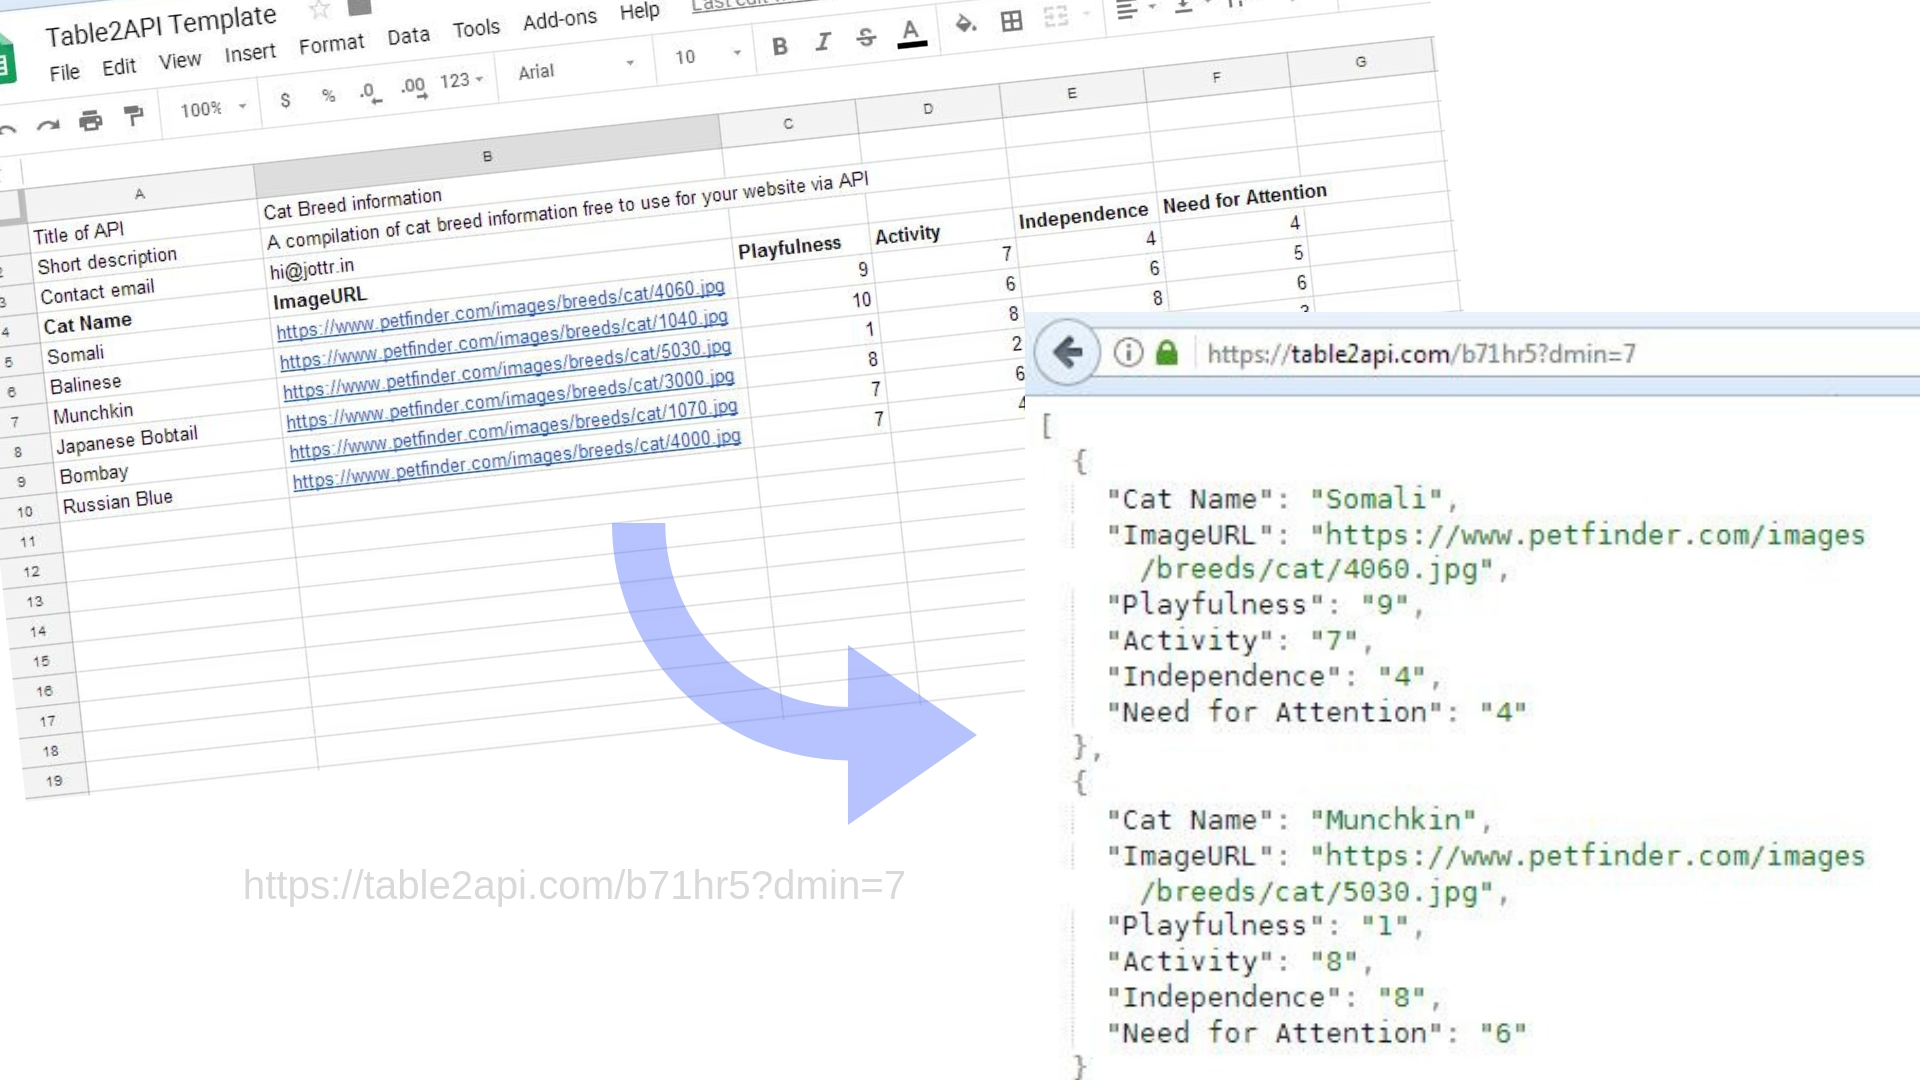Click the browser back arrow button
This screenshot has height=1080, width=1920.
coord(1067,352)
